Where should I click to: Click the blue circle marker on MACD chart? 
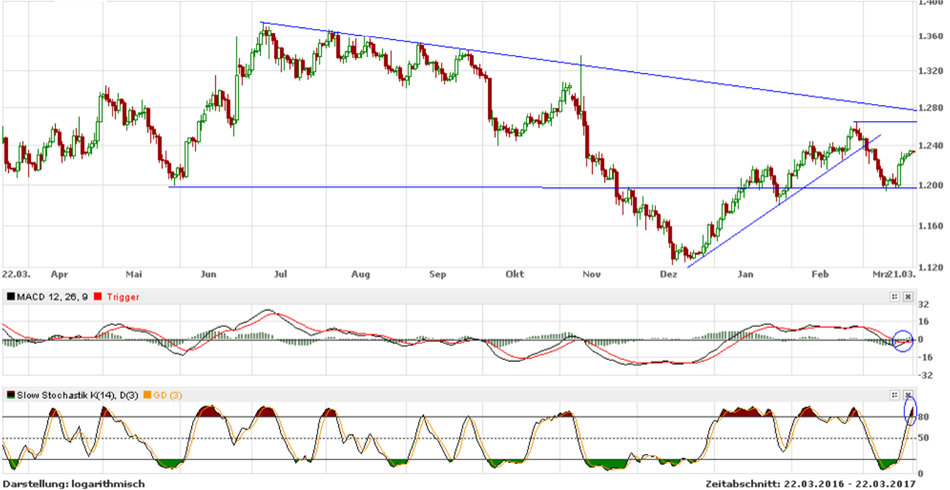coord(902,340)
